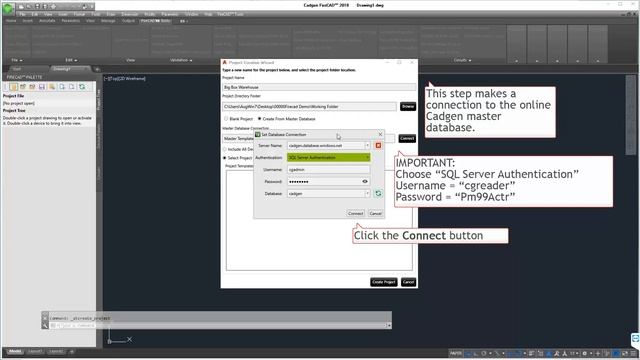Click the green refresh icon in the FireCAD palette toolbar

pyautogui.click(x=82, y=87)
